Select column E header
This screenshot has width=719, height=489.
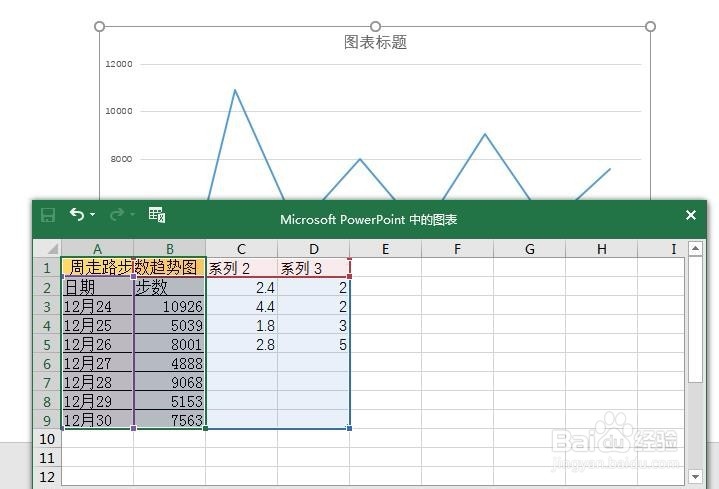pyautogui.click(x=386, y=249)
